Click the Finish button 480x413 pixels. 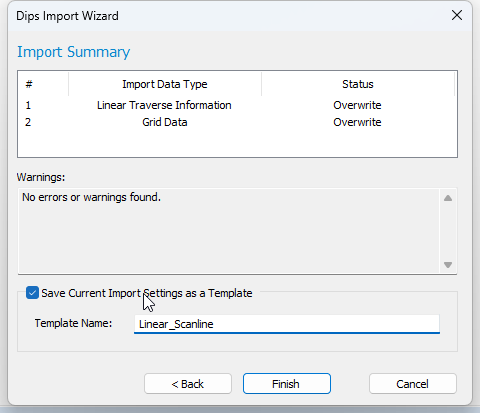287,384
